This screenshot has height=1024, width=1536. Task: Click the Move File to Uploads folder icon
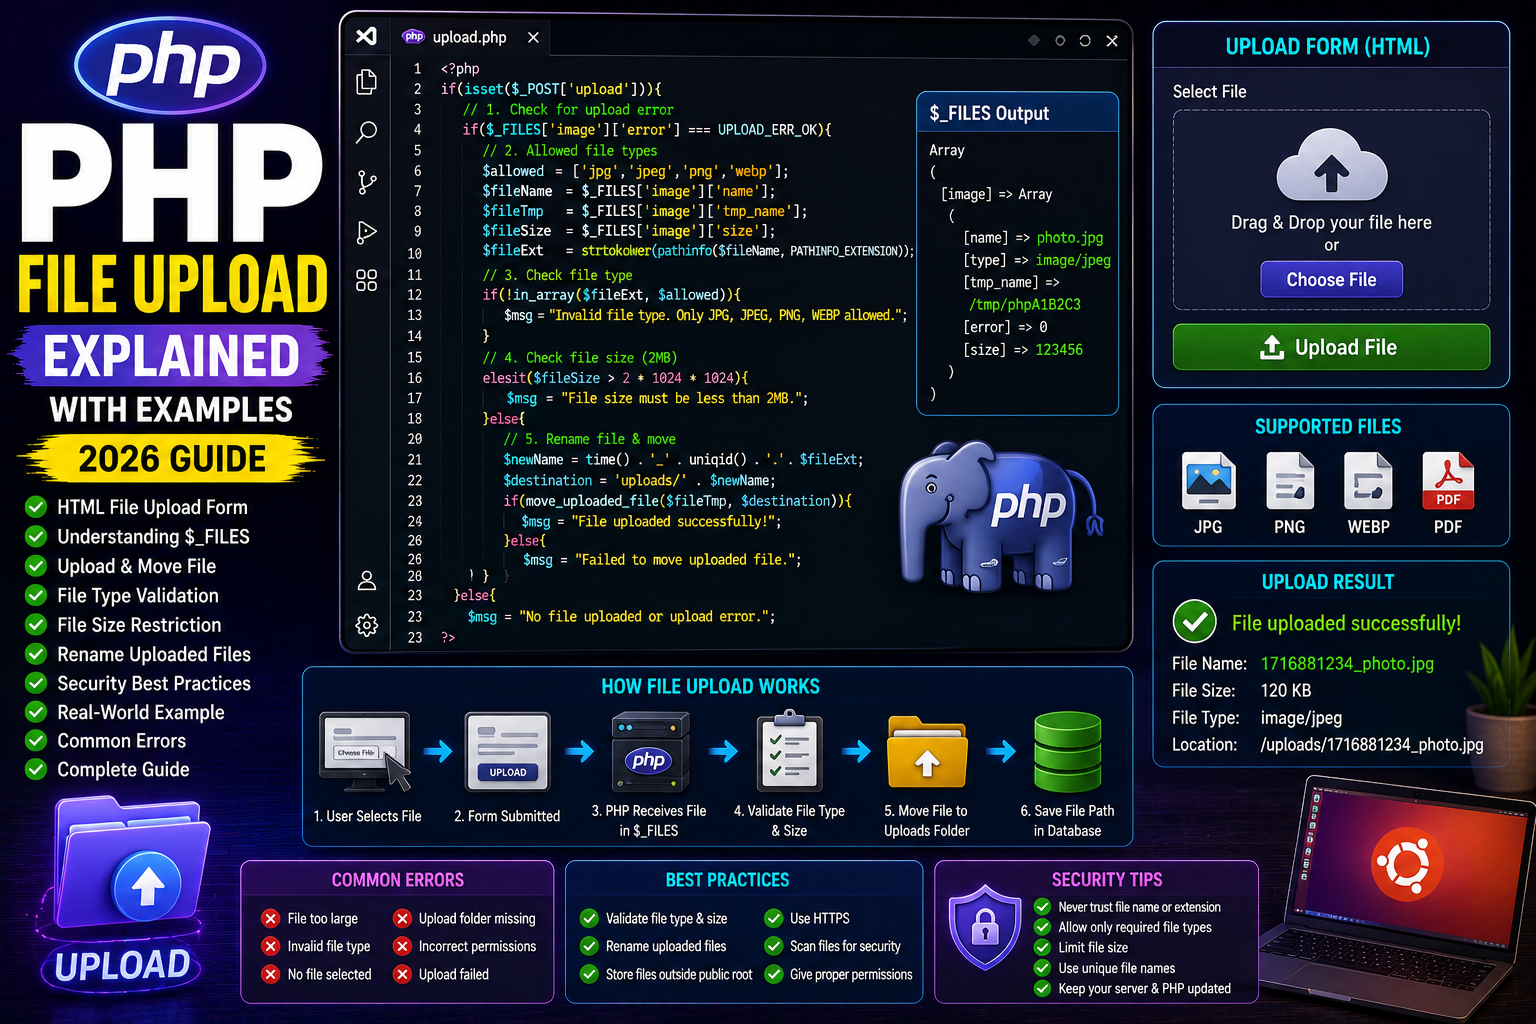[x=927, y=752]
